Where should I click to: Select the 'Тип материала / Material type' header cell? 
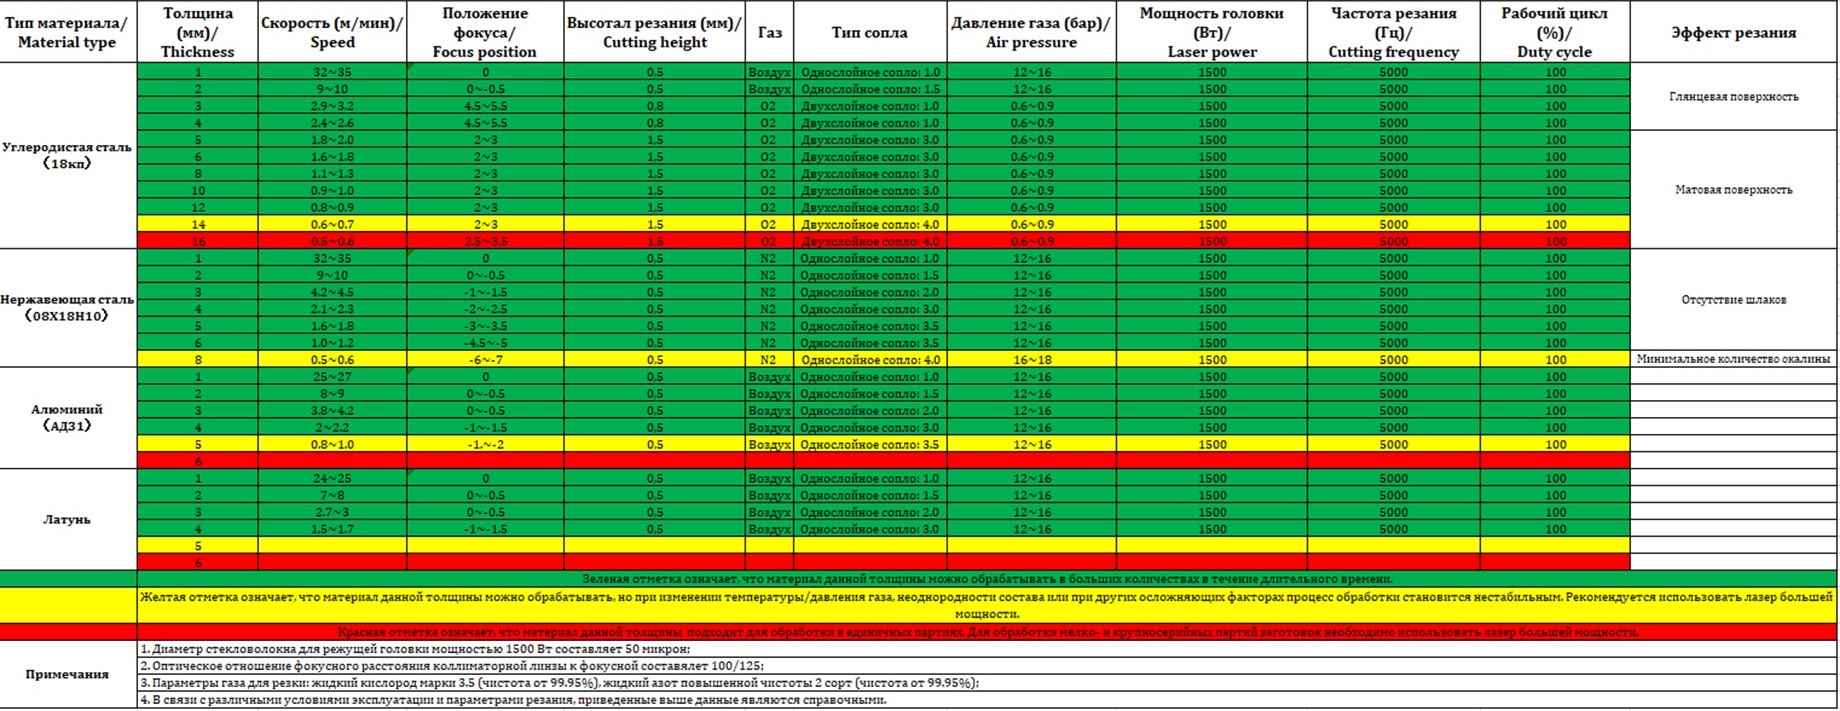click(68, 32)
